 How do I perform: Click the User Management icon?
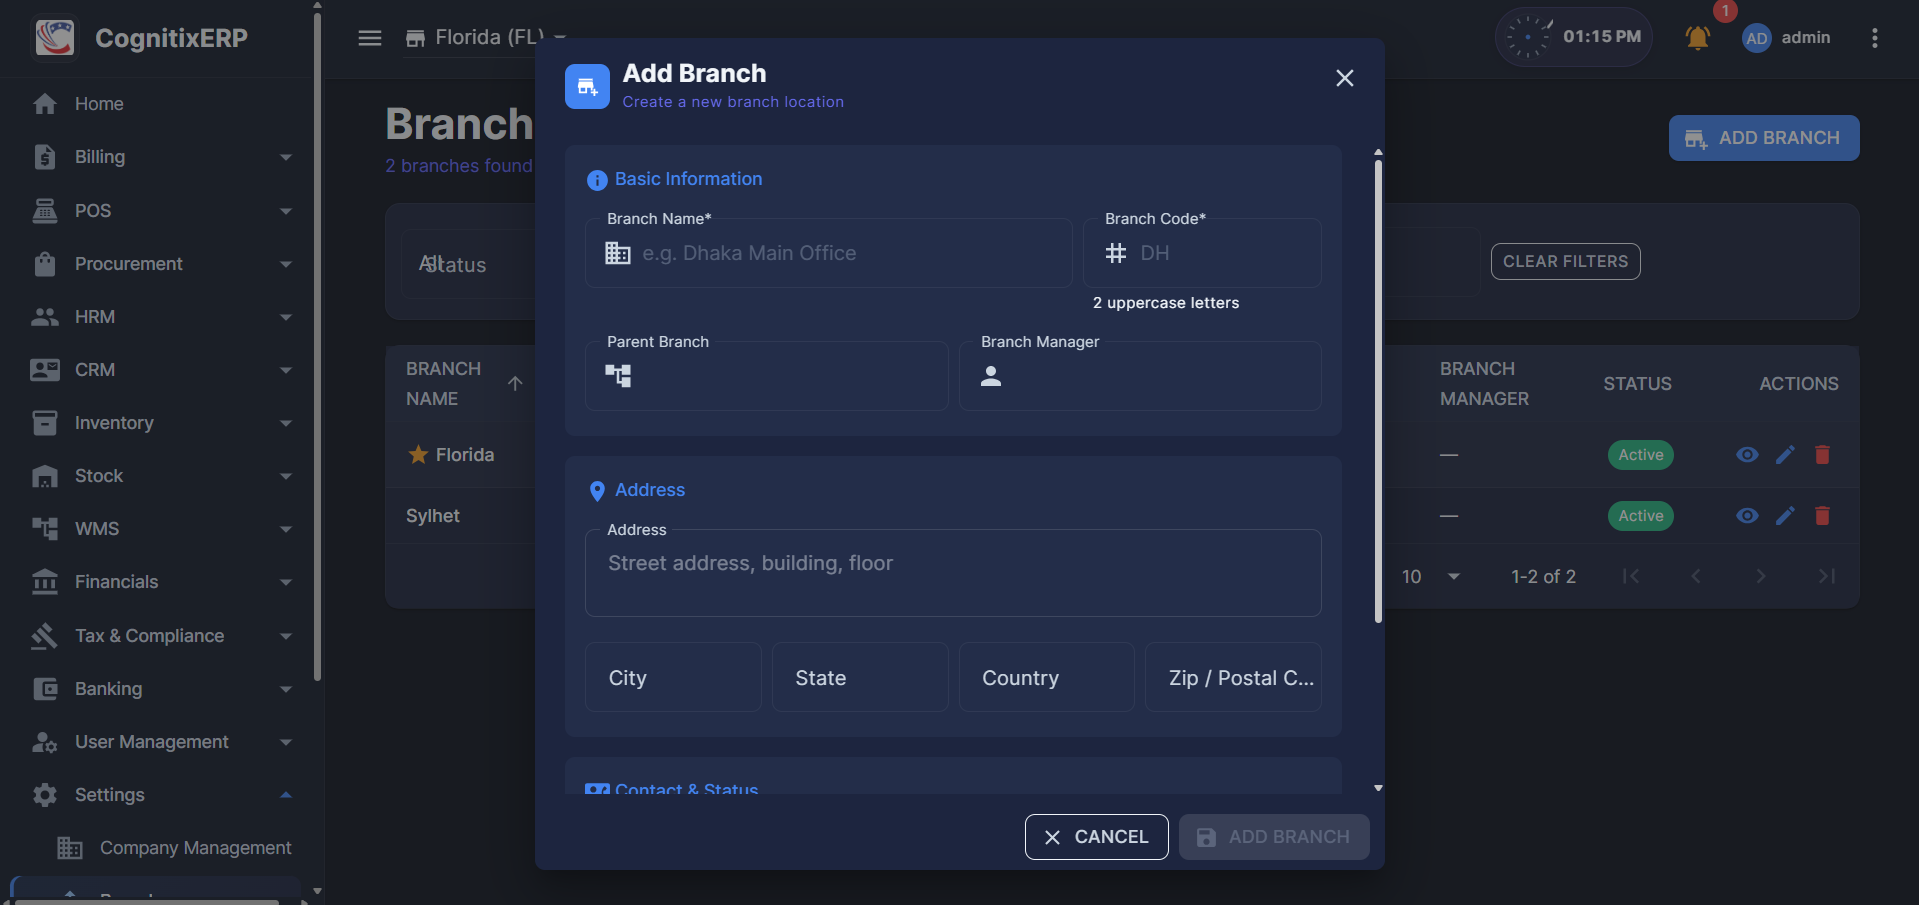pyautogui.click(x=45, y=742)
